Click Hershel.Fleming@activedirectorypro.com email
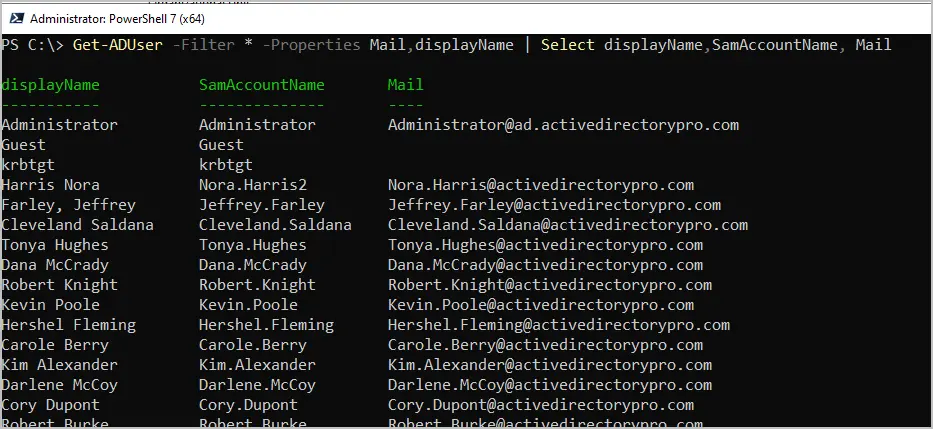 pyautogui.click(x=559, y=325)
